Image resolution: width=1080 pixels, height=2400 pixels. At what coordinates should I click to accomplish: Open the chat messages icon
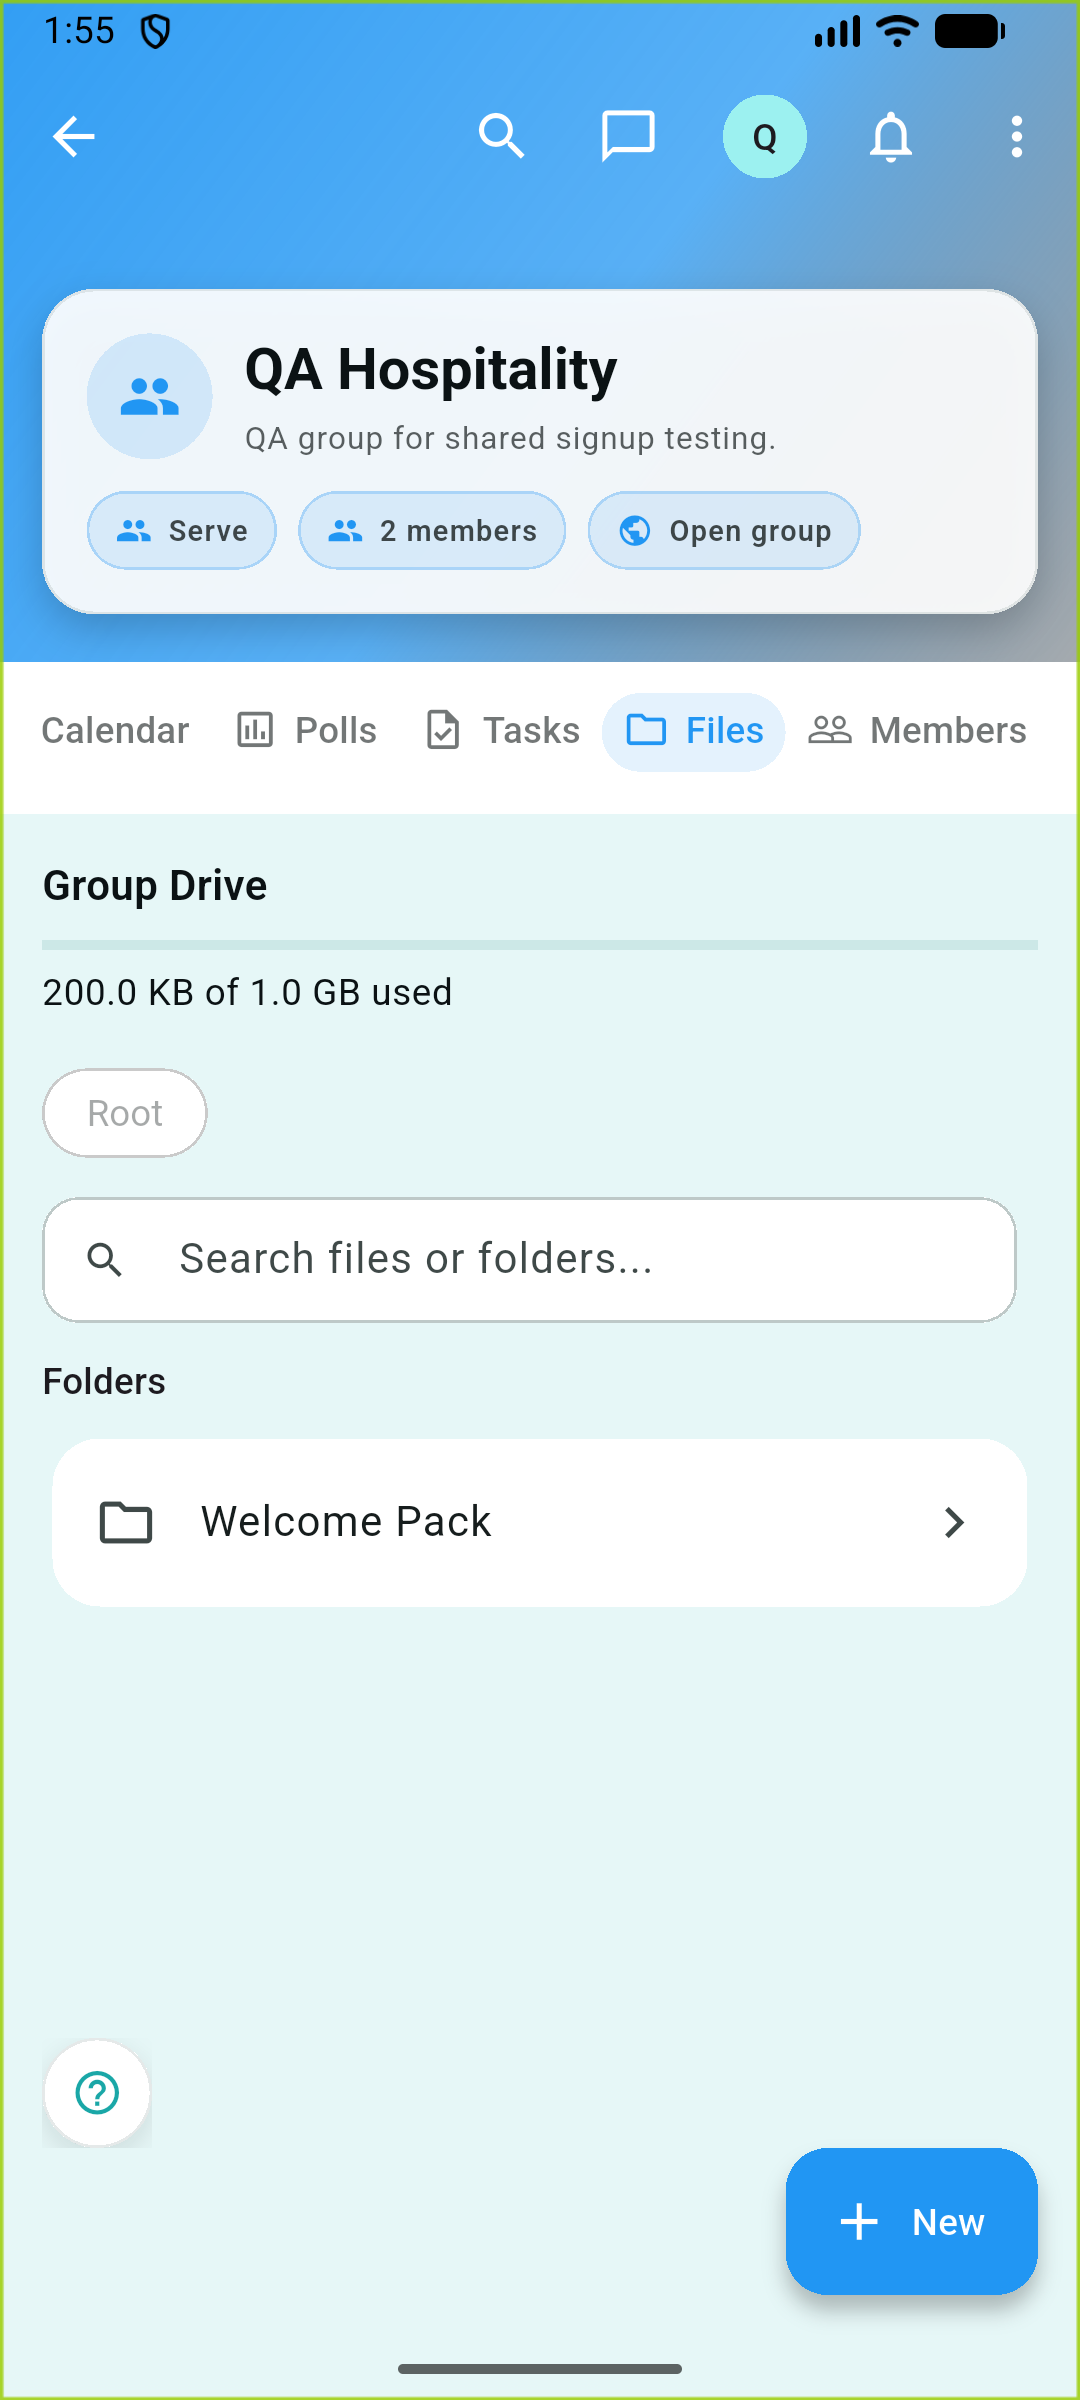tap(628, 137)
